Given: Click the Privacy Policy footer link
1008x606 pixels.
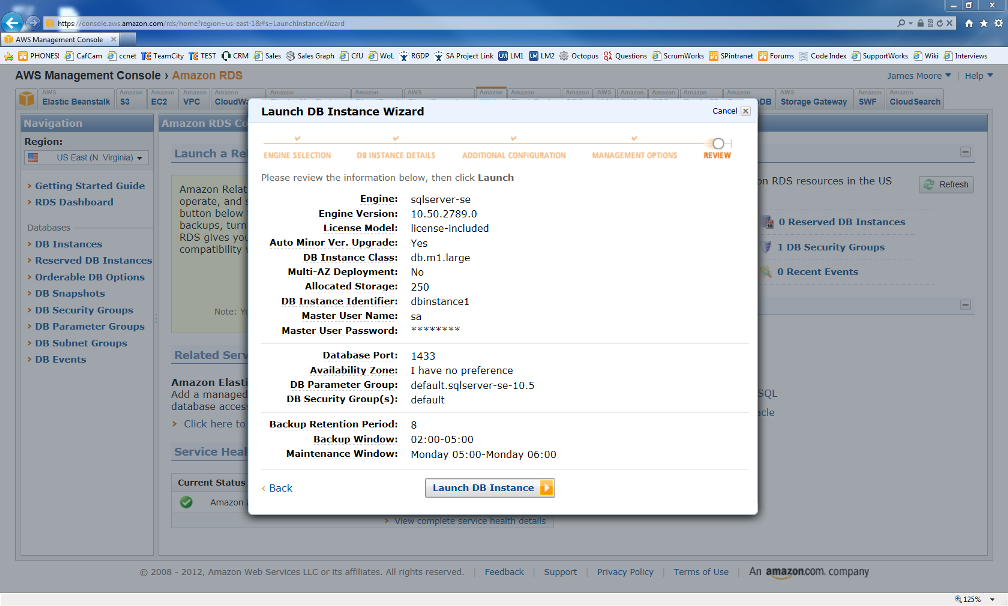Looking at the screenshot, I should 625,572.
